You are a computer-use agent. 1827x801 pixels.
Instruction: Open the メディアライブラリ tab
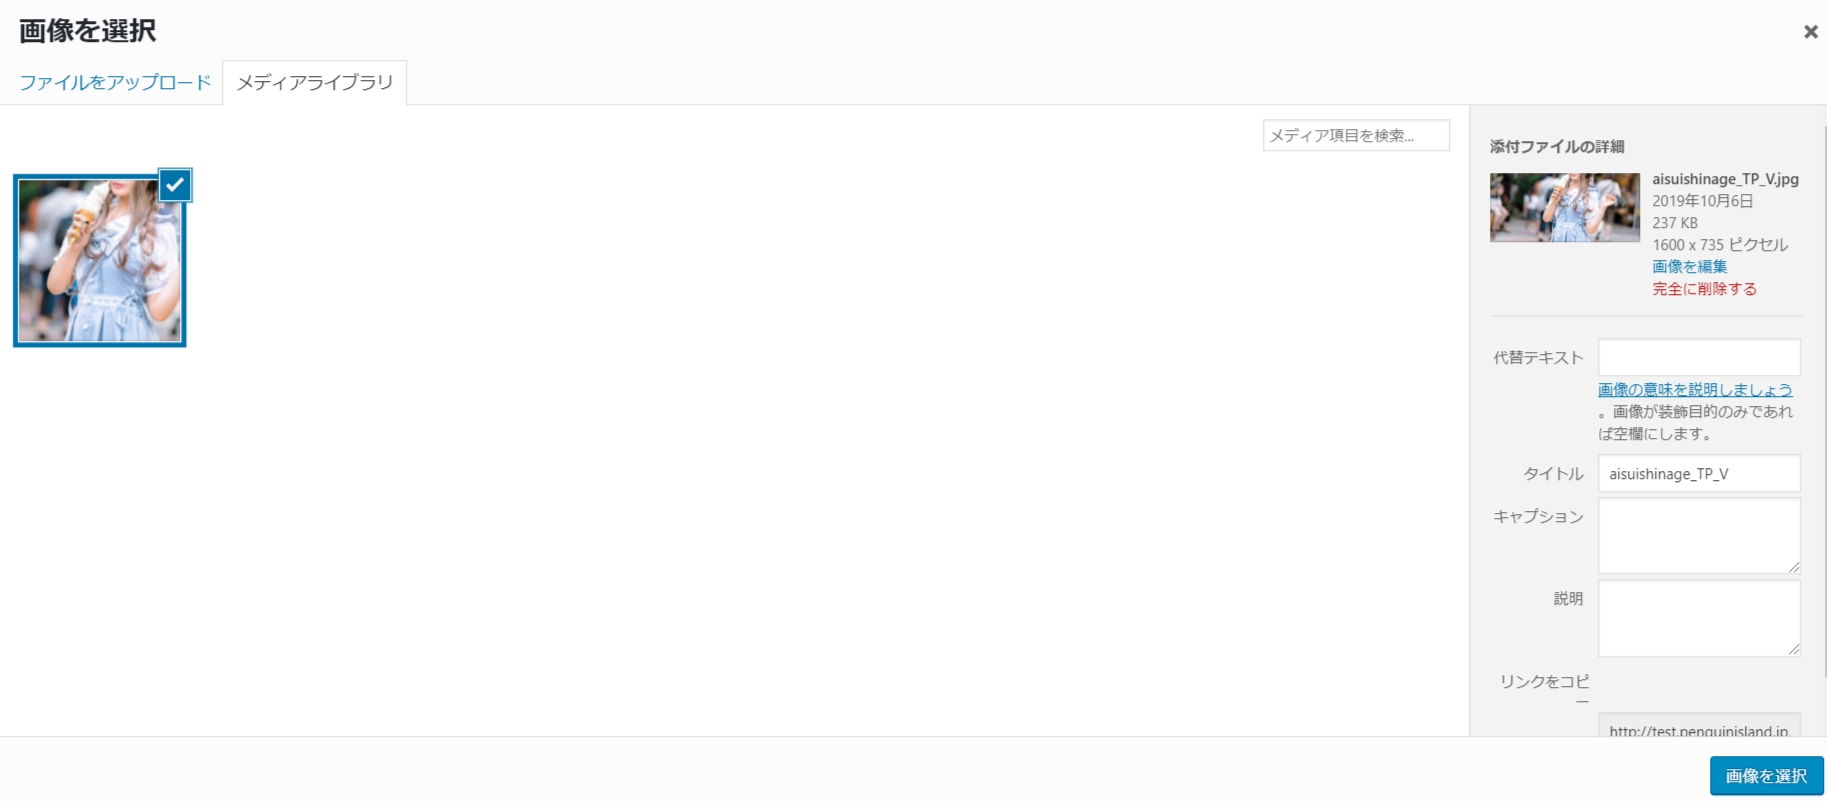(x=314, y=83)
